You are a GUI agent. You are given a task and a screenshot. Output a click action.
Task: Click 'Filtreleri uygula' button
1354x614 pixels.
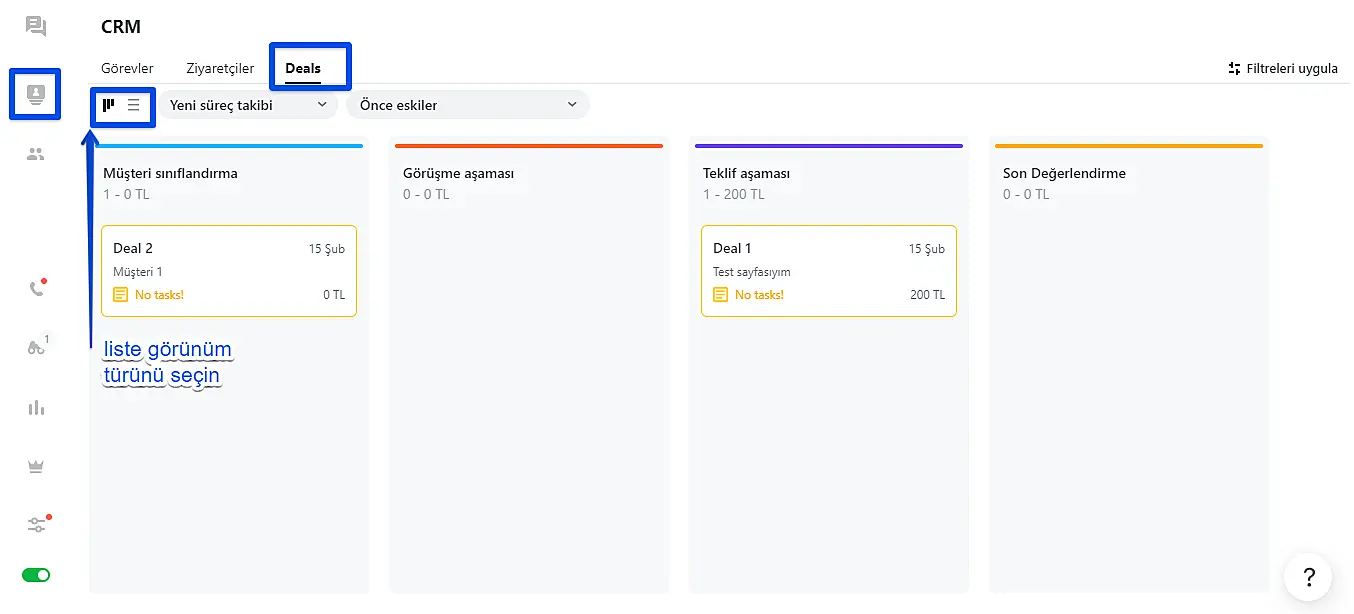tap(1283, 69)
